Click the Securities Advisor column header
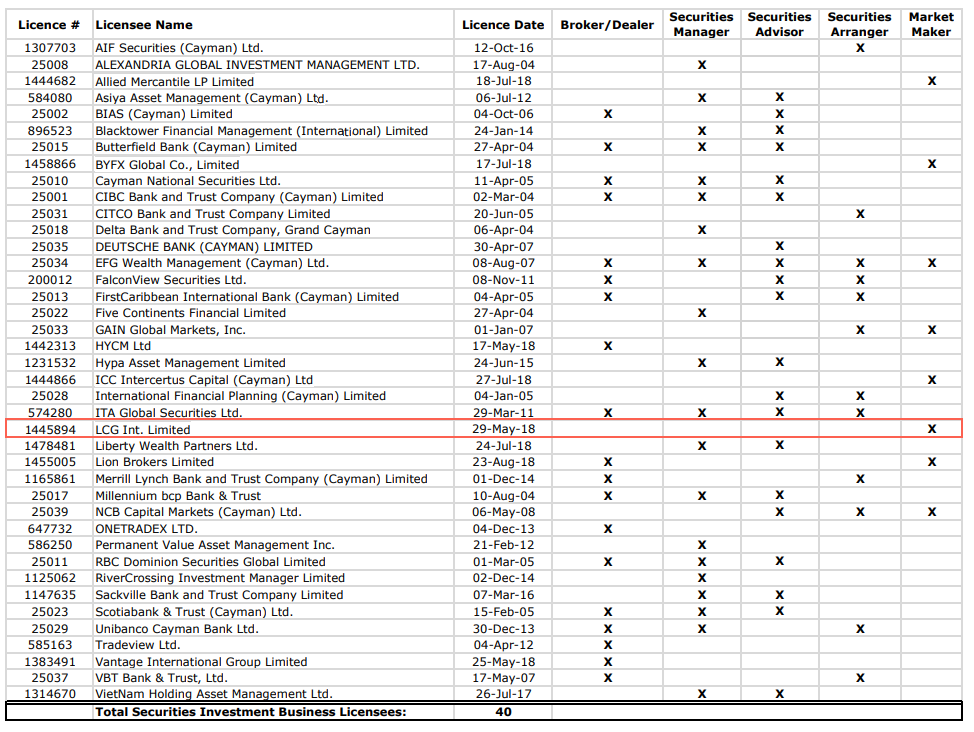This screenshot has width=974, height=732. [779, 25]
